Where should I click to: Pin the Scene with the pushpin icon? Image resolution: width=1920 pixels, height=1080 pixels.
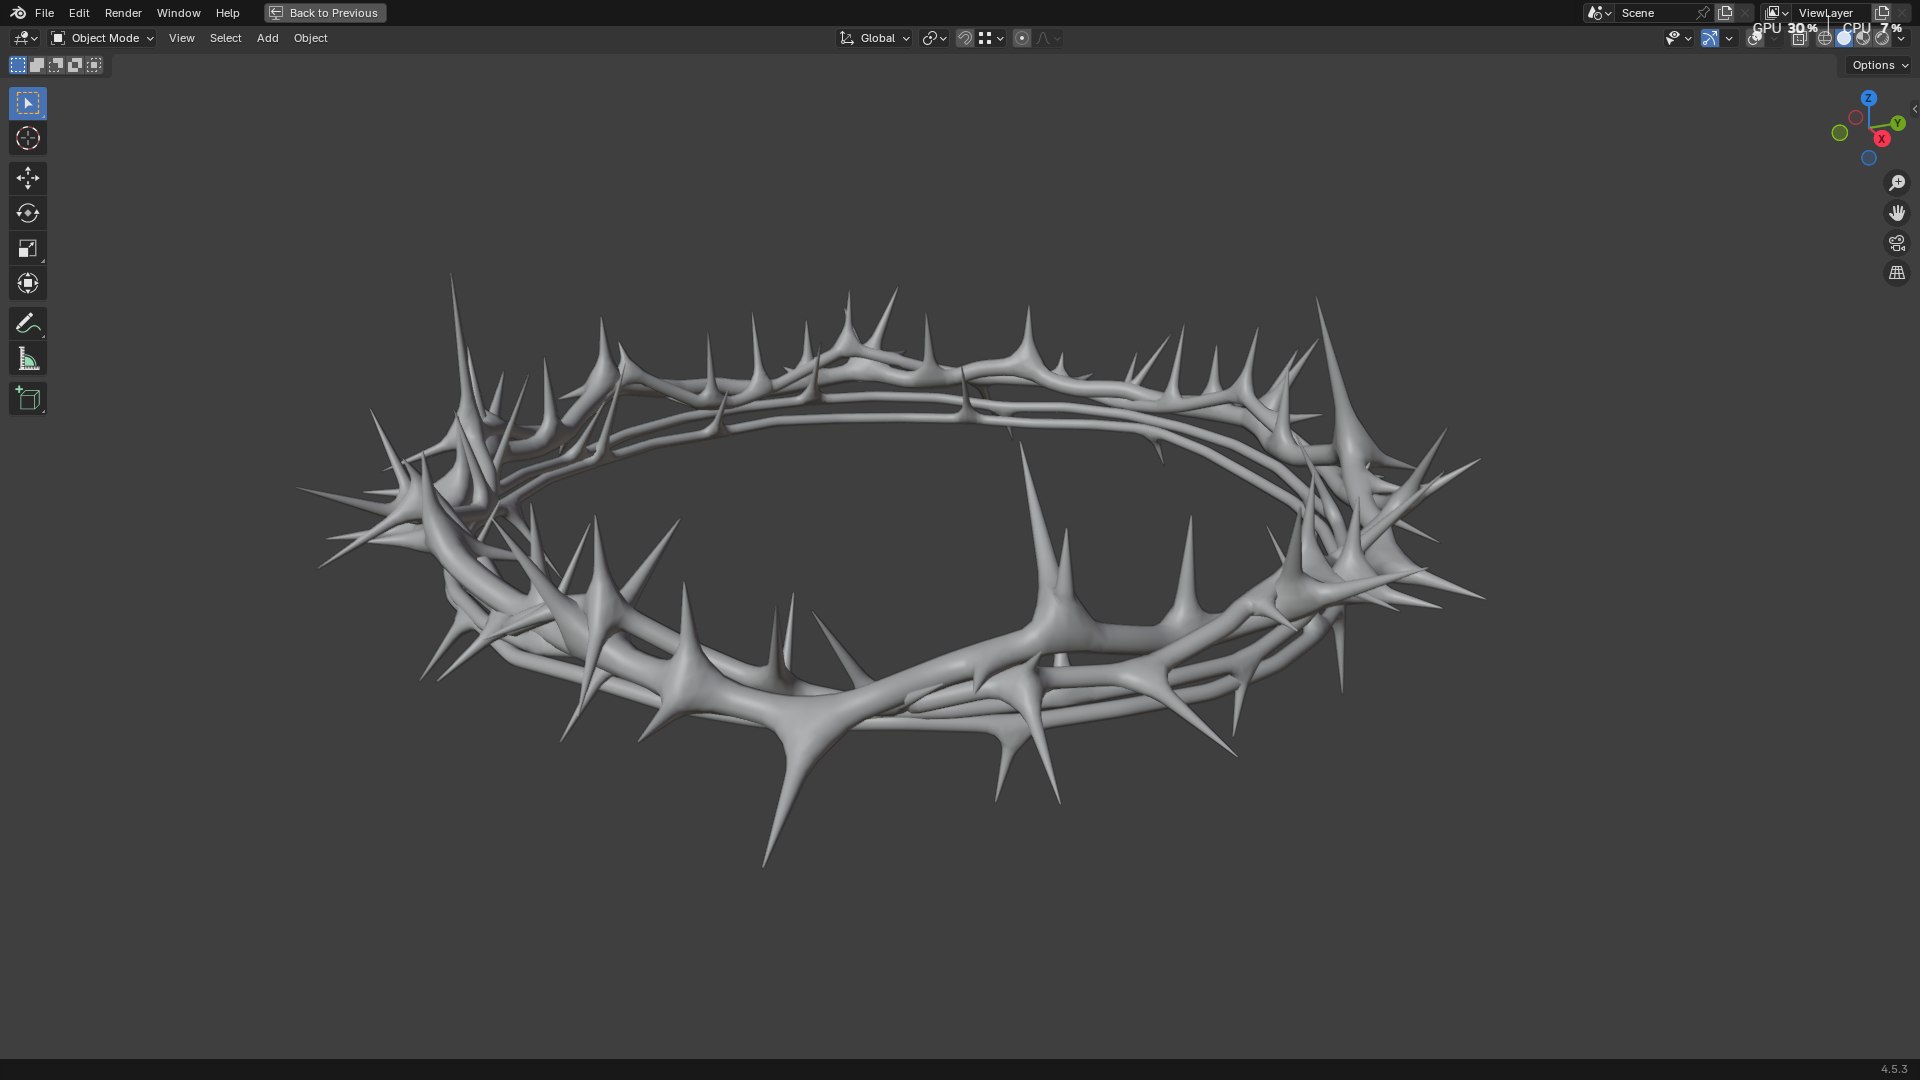click(x=1703, y=13)
